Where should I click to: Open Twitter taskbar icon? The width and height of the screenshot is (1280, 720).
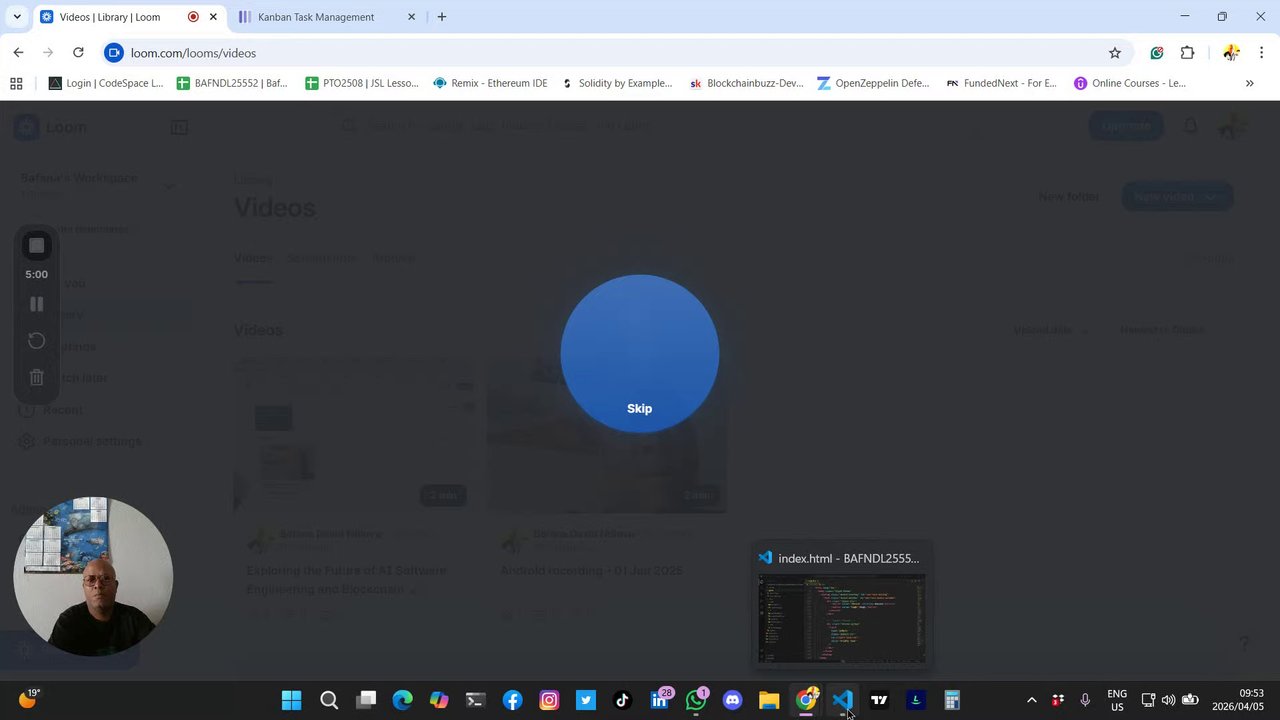coord(586,700)
